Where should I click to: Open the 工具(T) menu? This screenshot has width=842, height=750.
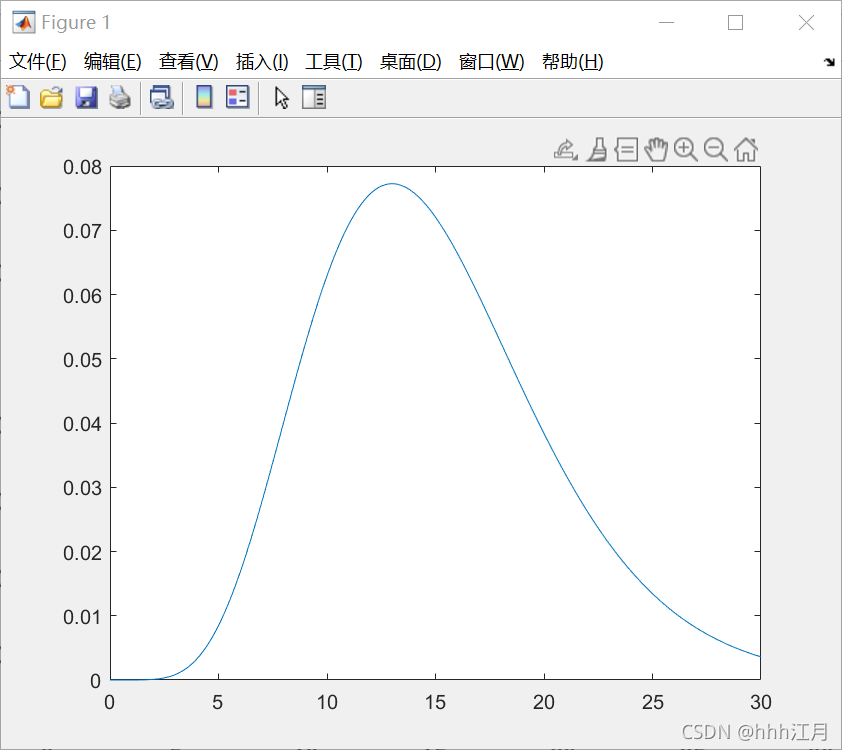click(333, 62)
